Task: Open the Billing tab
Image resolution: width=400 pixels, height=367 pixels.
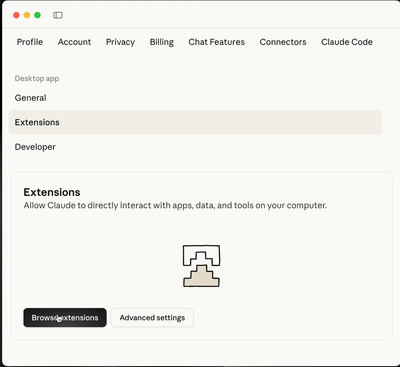Action: pyautogui.click(x=162, y=42)
